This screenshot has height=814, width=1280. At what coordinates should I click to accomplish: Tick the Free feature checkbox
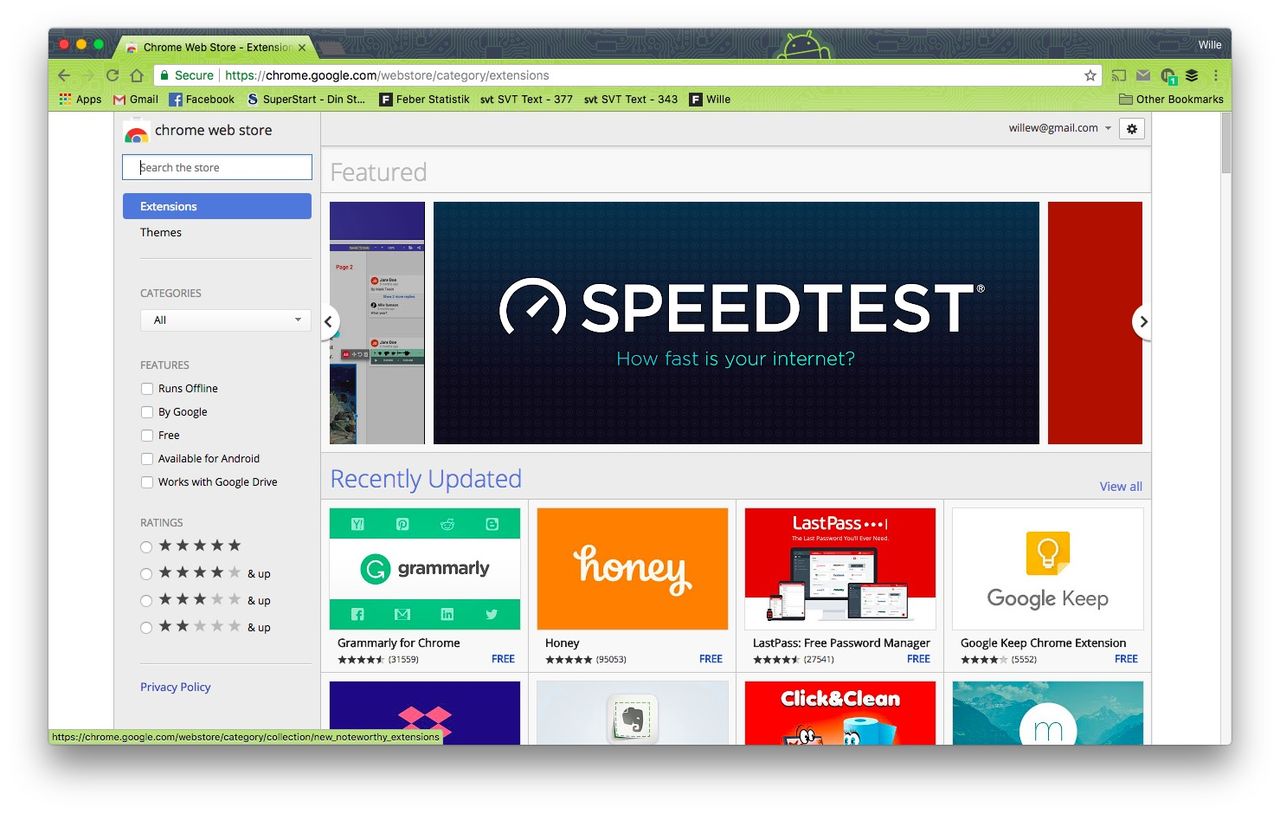pos(147,435)
